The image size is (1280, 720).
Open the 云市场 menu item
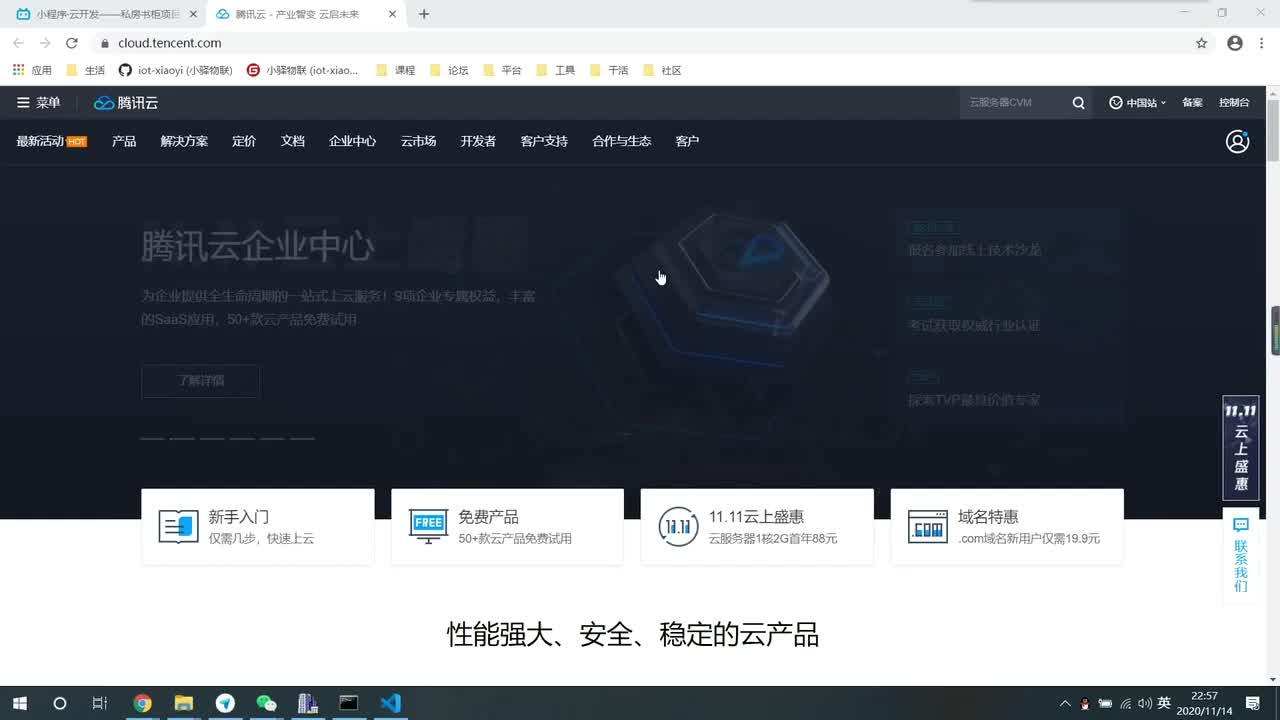pos(418,141)
